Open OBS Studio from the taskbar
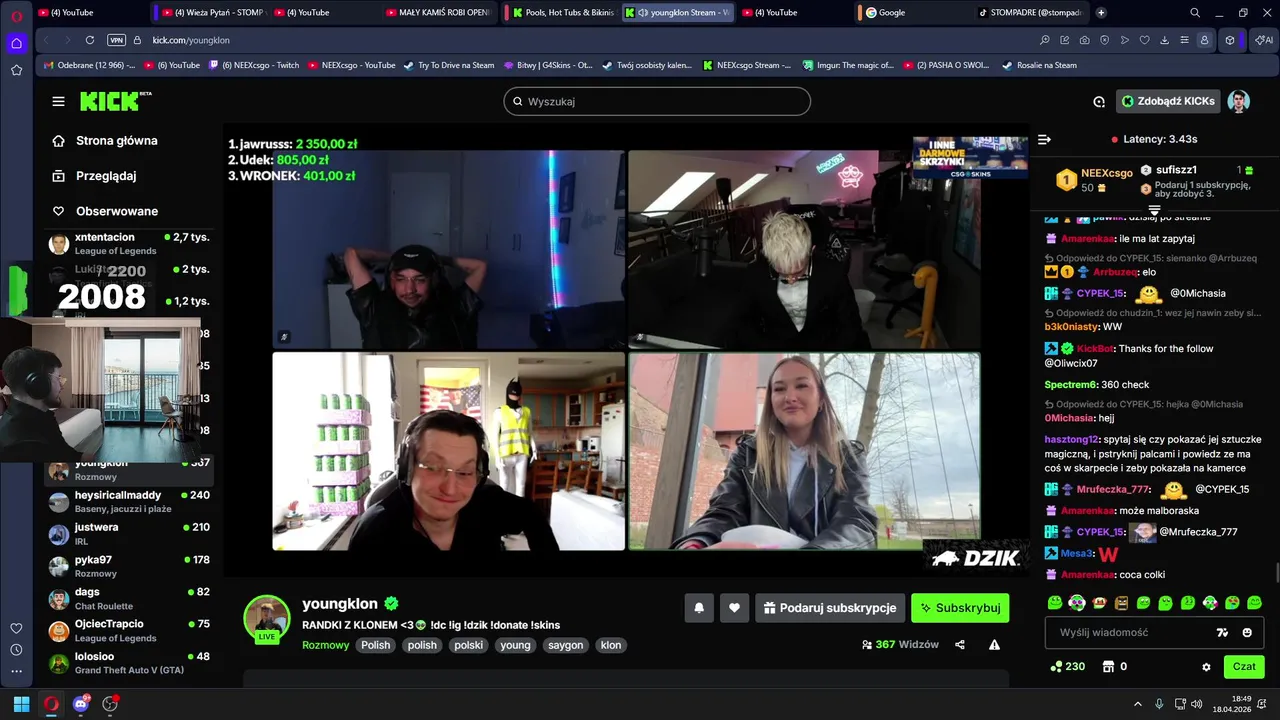 [x=110, y=704]
